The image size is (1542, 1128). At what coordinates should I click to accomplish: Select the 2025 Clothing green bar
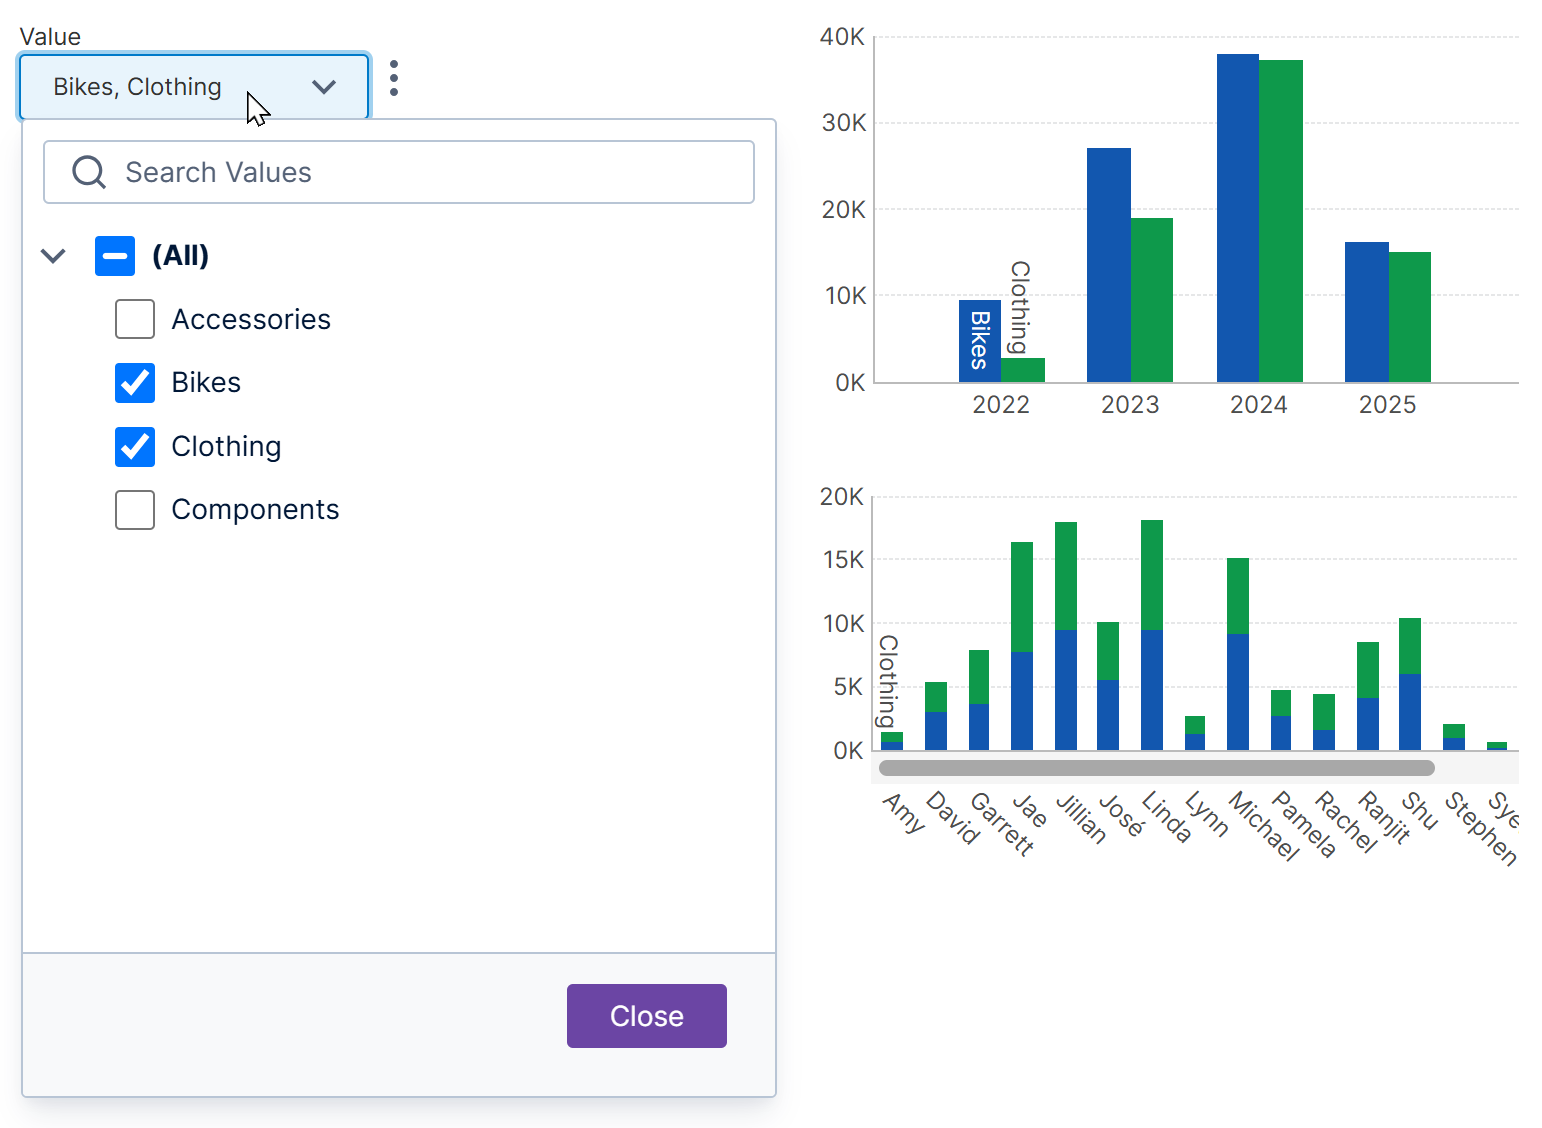point(1410,317)
